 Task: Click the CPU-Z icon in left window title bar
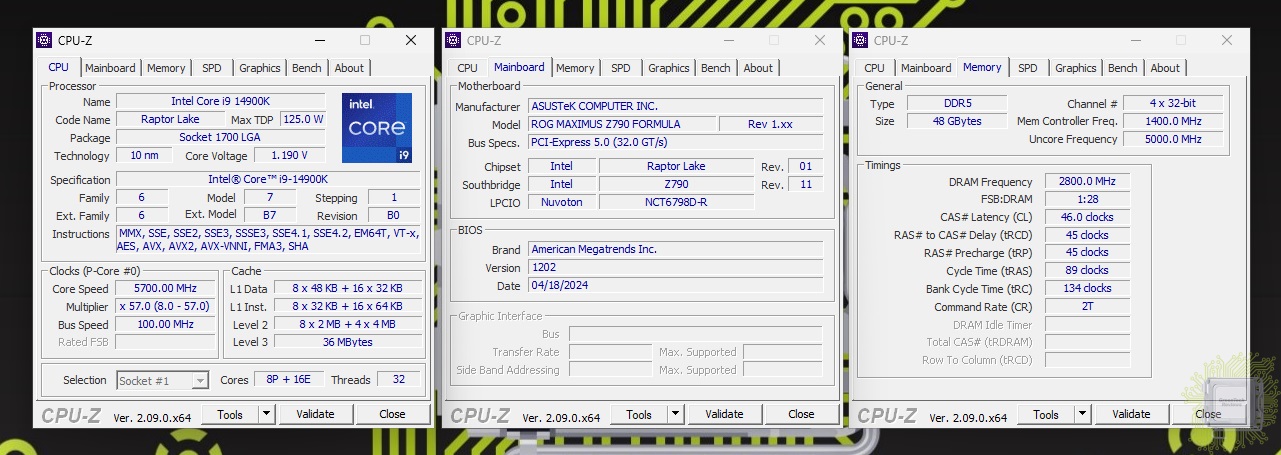tap(44, 40)
